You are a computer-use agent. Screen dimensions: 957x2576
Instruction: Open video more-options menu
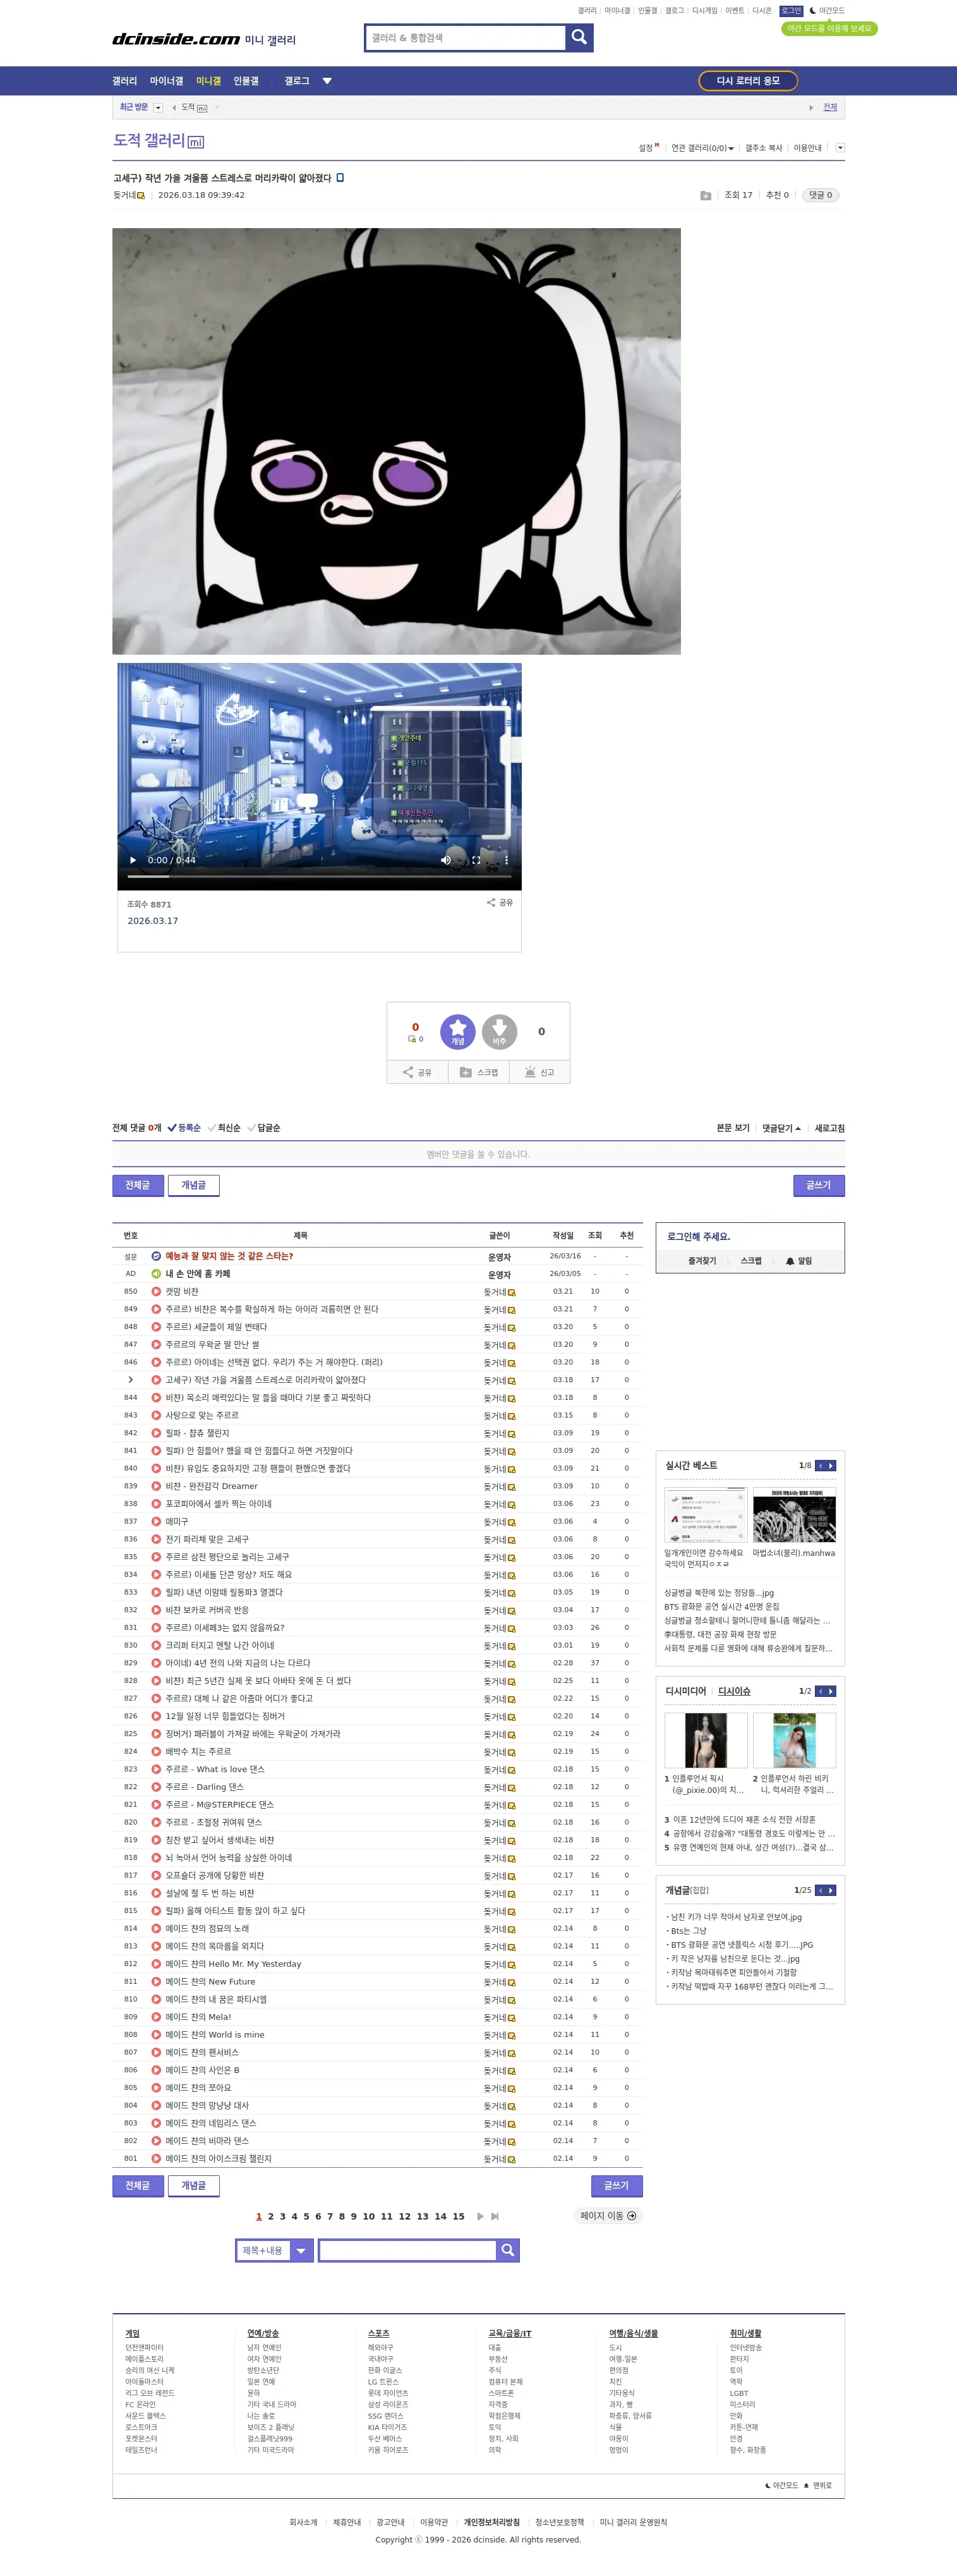tap(506, 860)
